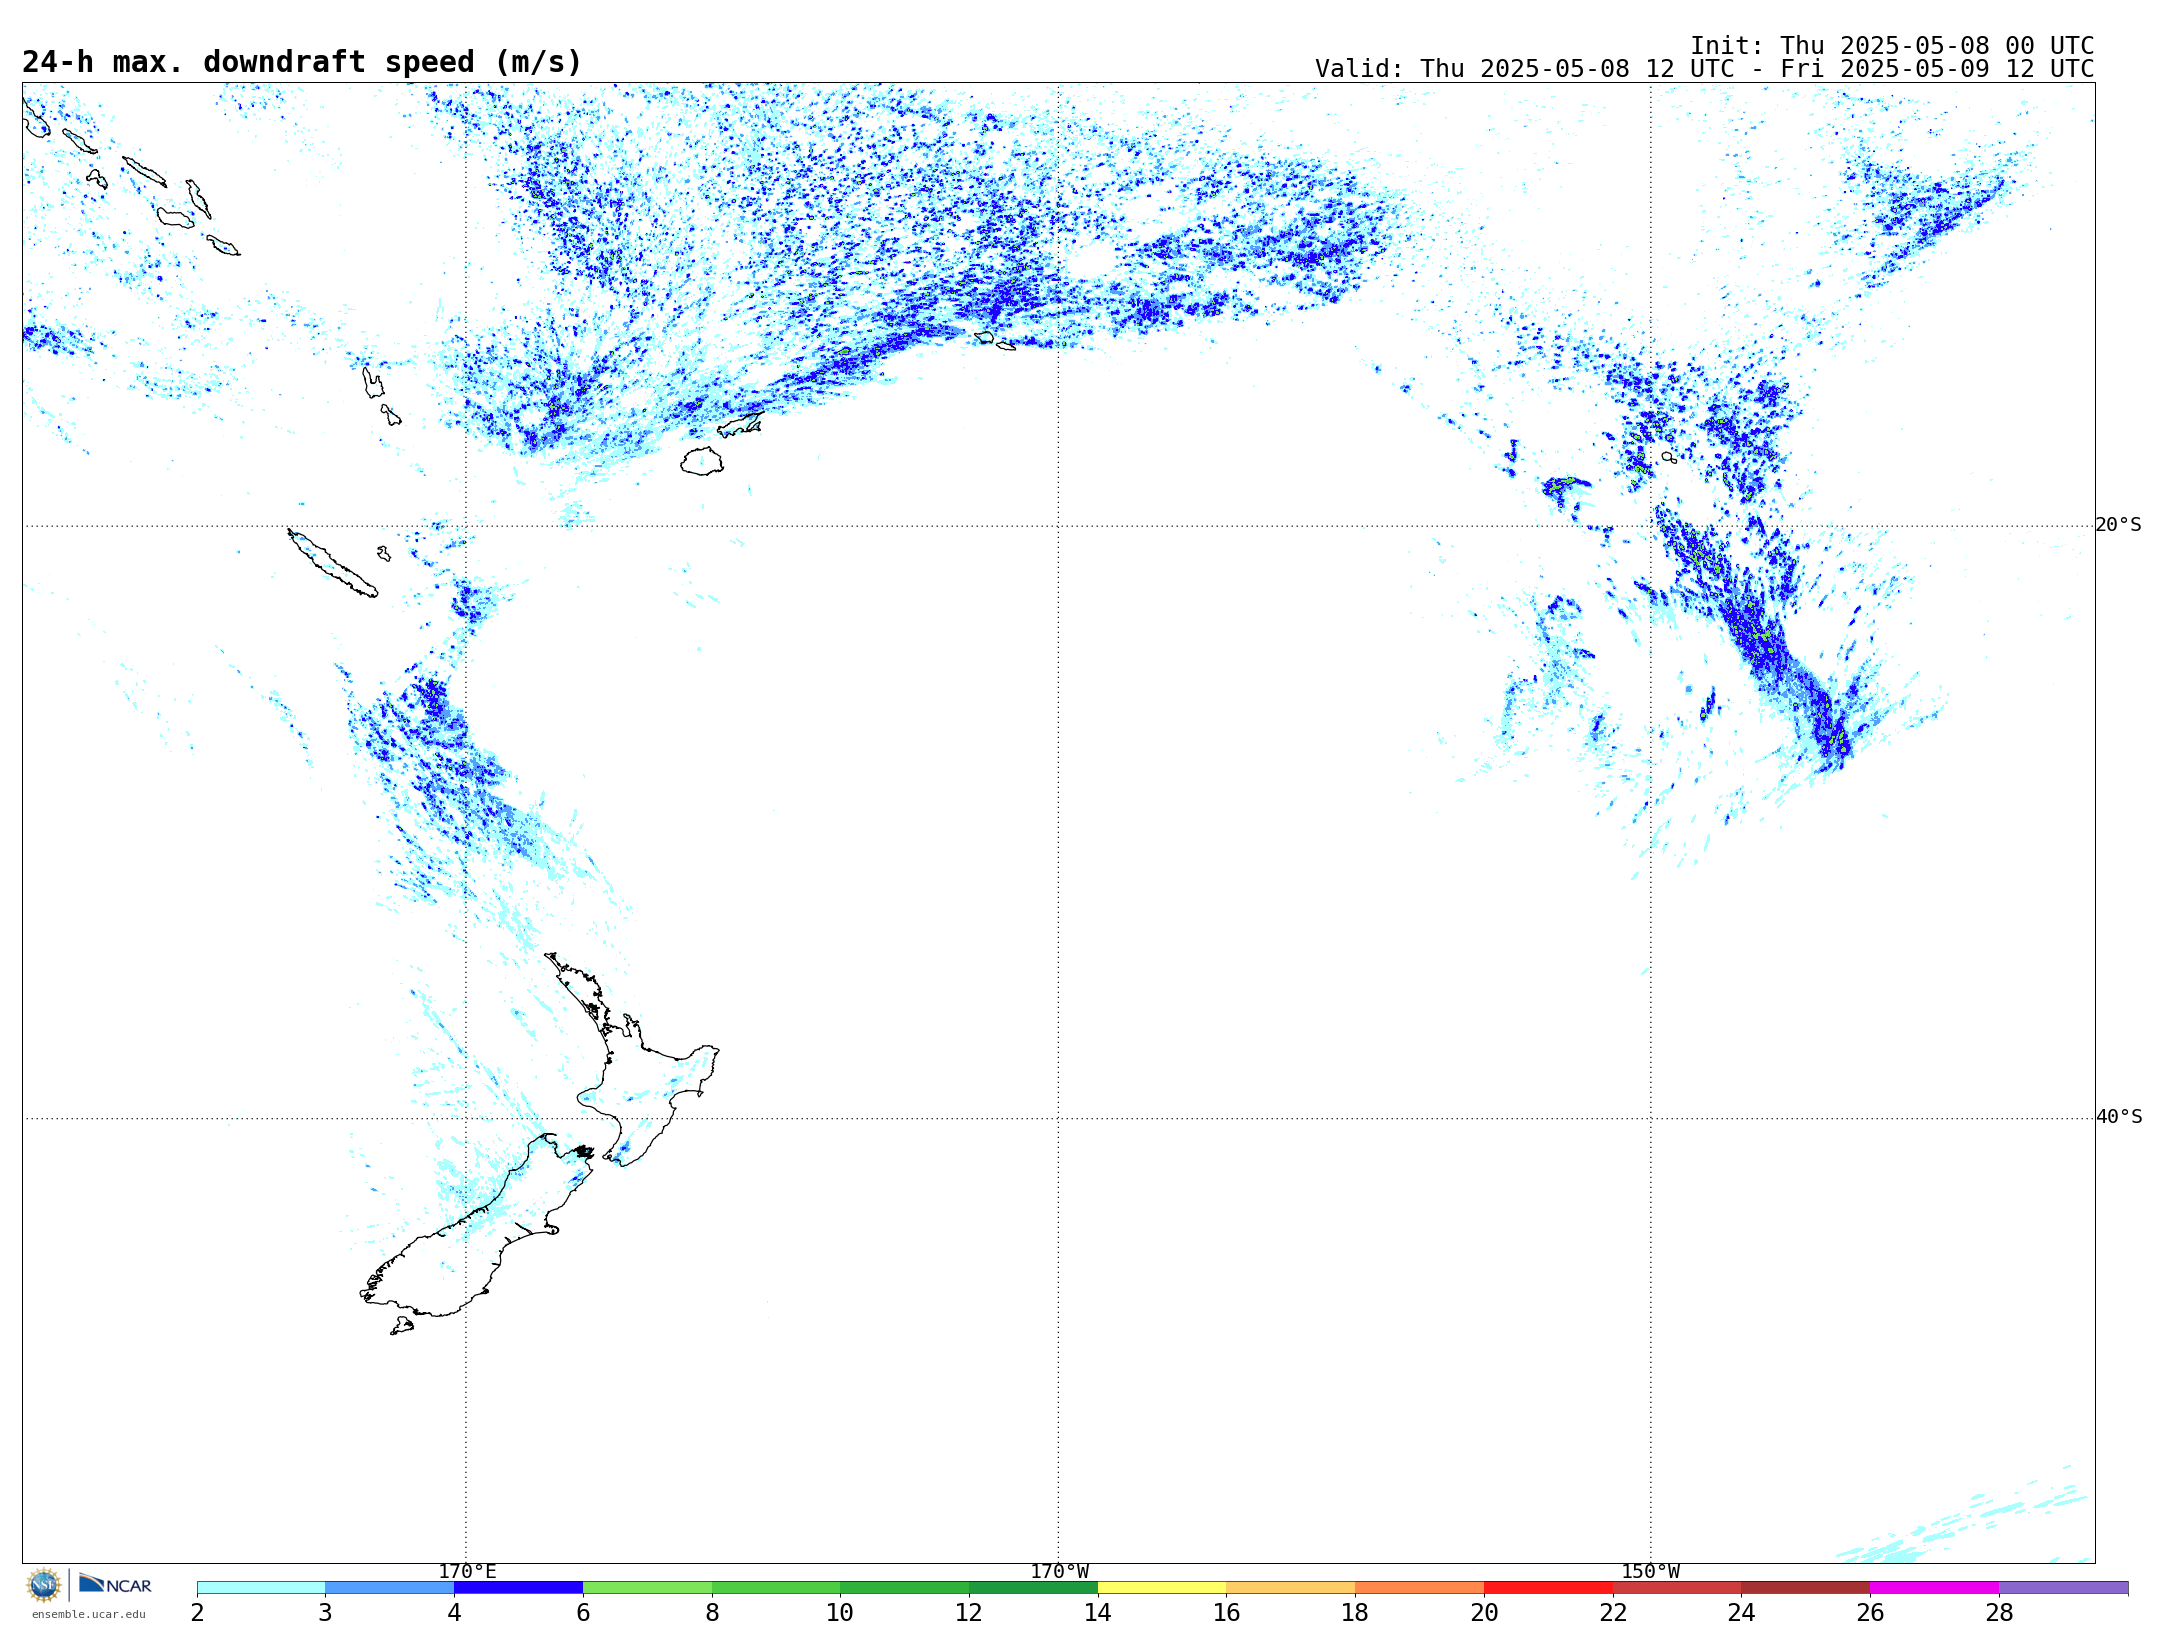This screenshot has width=2160, height=1626.
Task: Click the colorbar tick label 14
Action: pyautogui.click(x=1097, y=1612)
